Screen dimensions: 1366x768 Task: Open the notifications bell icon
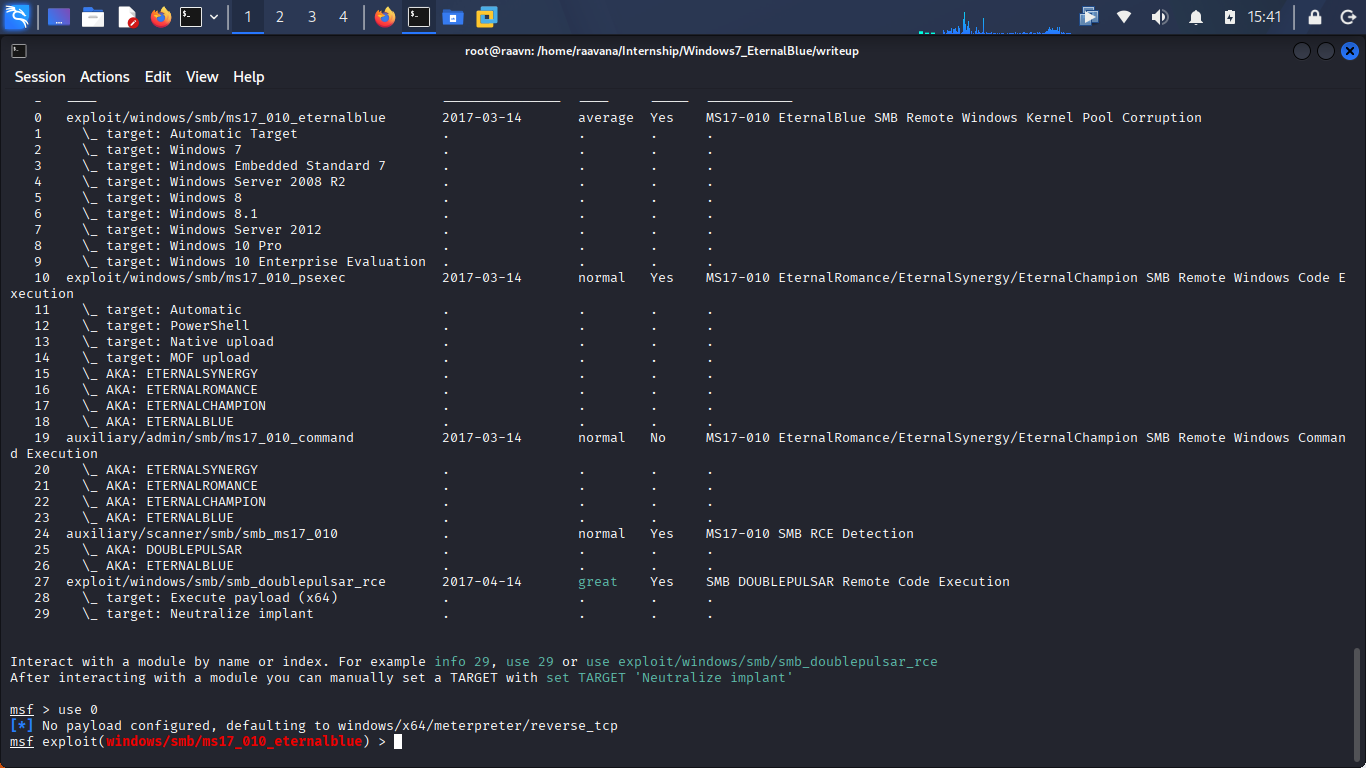[1196, 17]
